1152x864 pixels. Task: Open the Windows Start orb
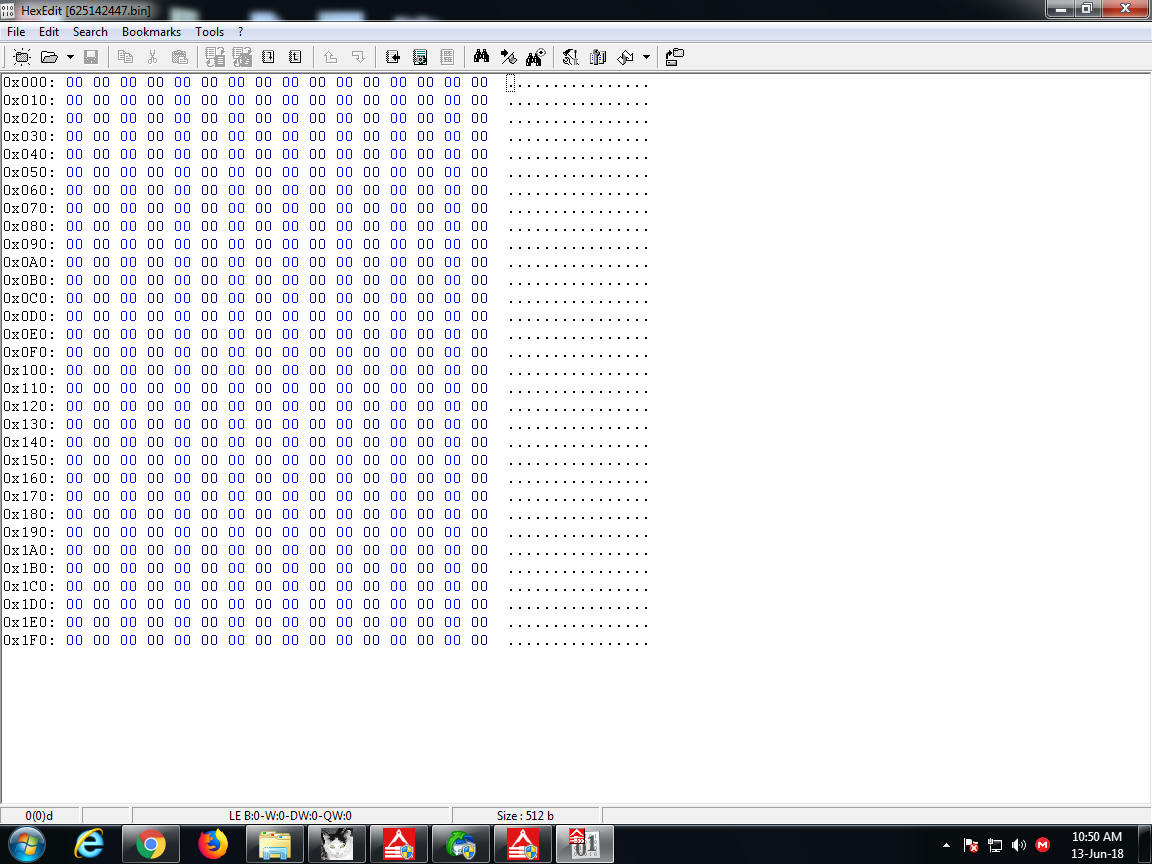point(26,844)
